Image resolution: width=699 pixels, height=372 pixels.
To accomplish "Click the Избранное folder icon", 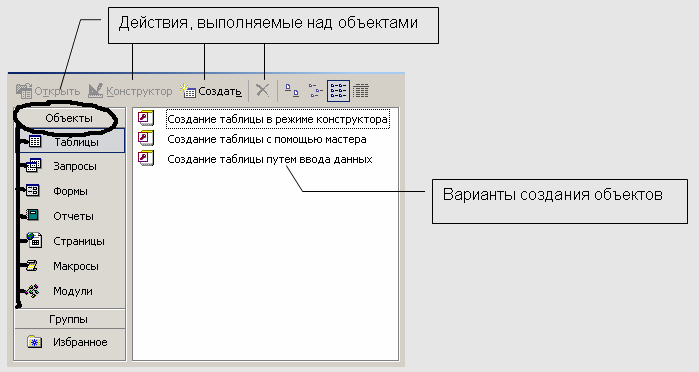I will pyautogui.click(x=34, y=342).
